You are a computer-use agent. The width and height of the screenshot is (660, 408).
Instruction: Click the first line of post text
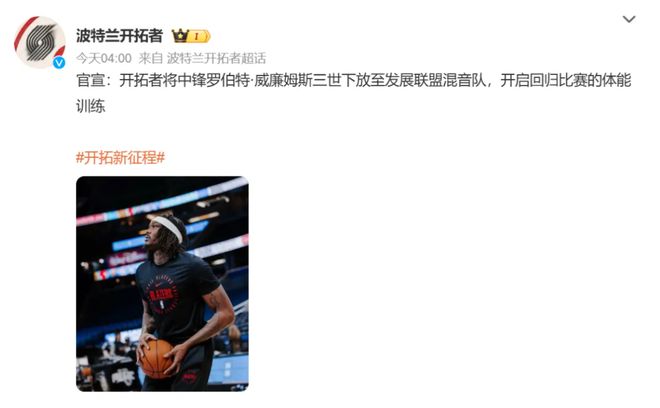point(354,80)
